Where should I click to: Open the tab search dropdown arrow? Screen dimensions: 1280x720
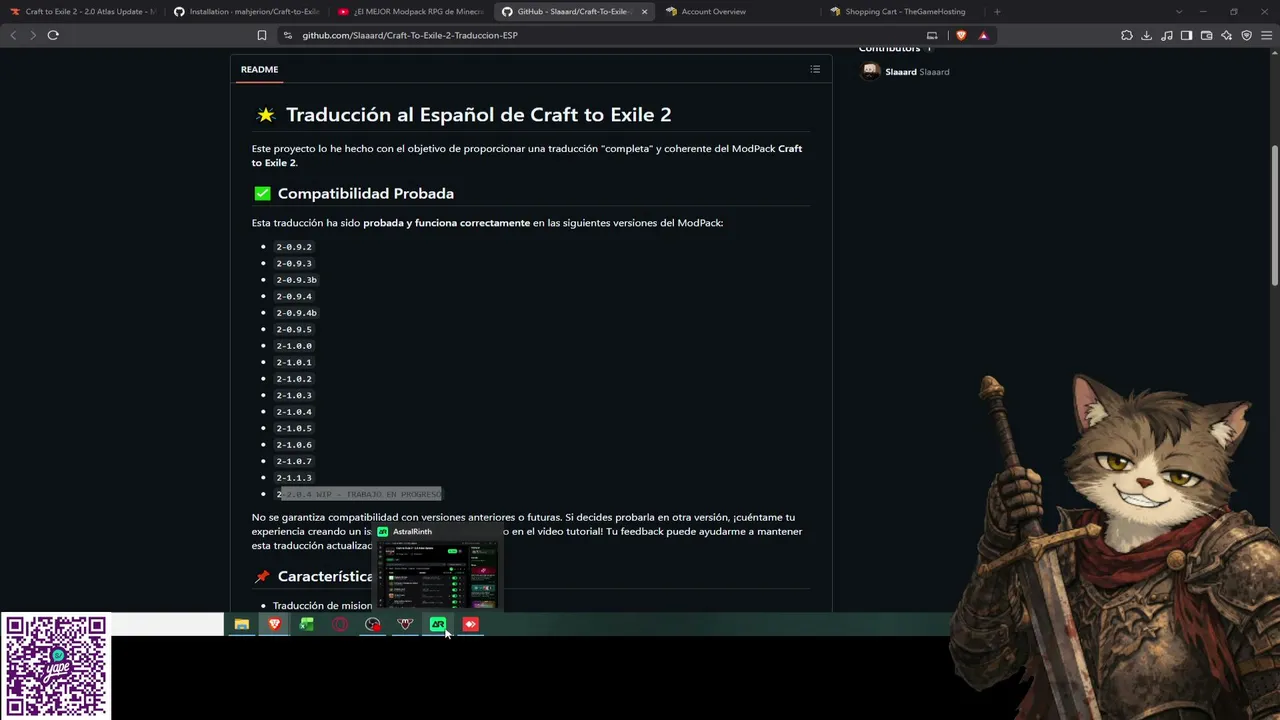tap(1179, 12)
